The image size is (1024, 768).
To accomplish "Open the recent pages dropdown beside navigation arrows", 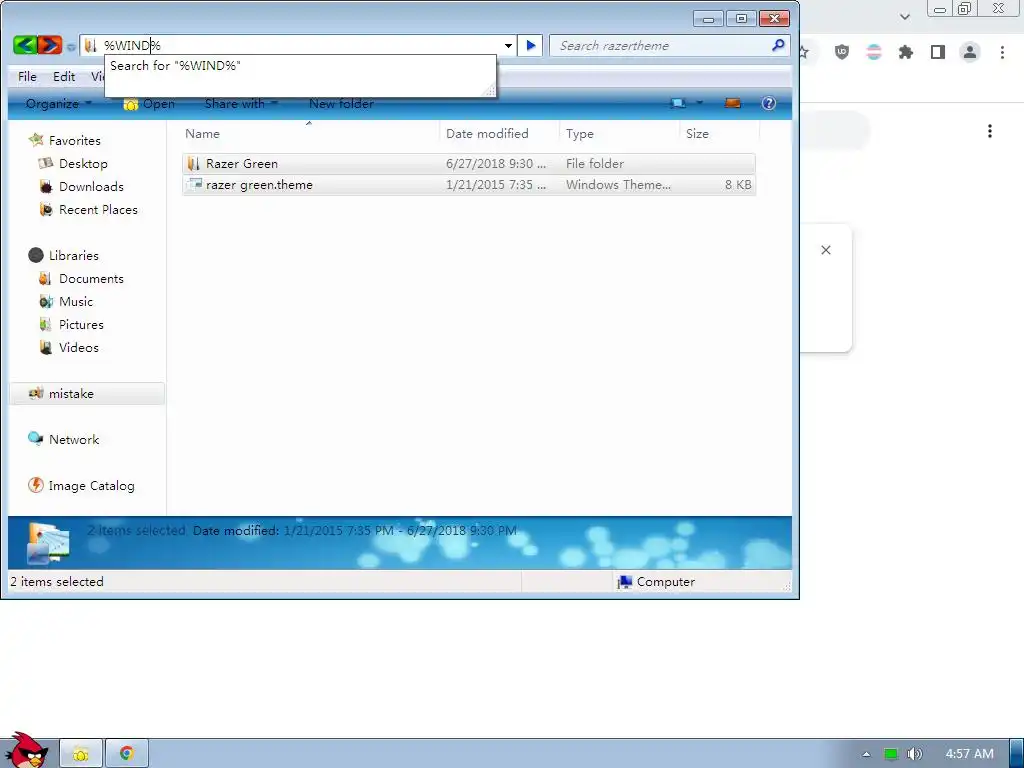I will (x=71, y=46).
